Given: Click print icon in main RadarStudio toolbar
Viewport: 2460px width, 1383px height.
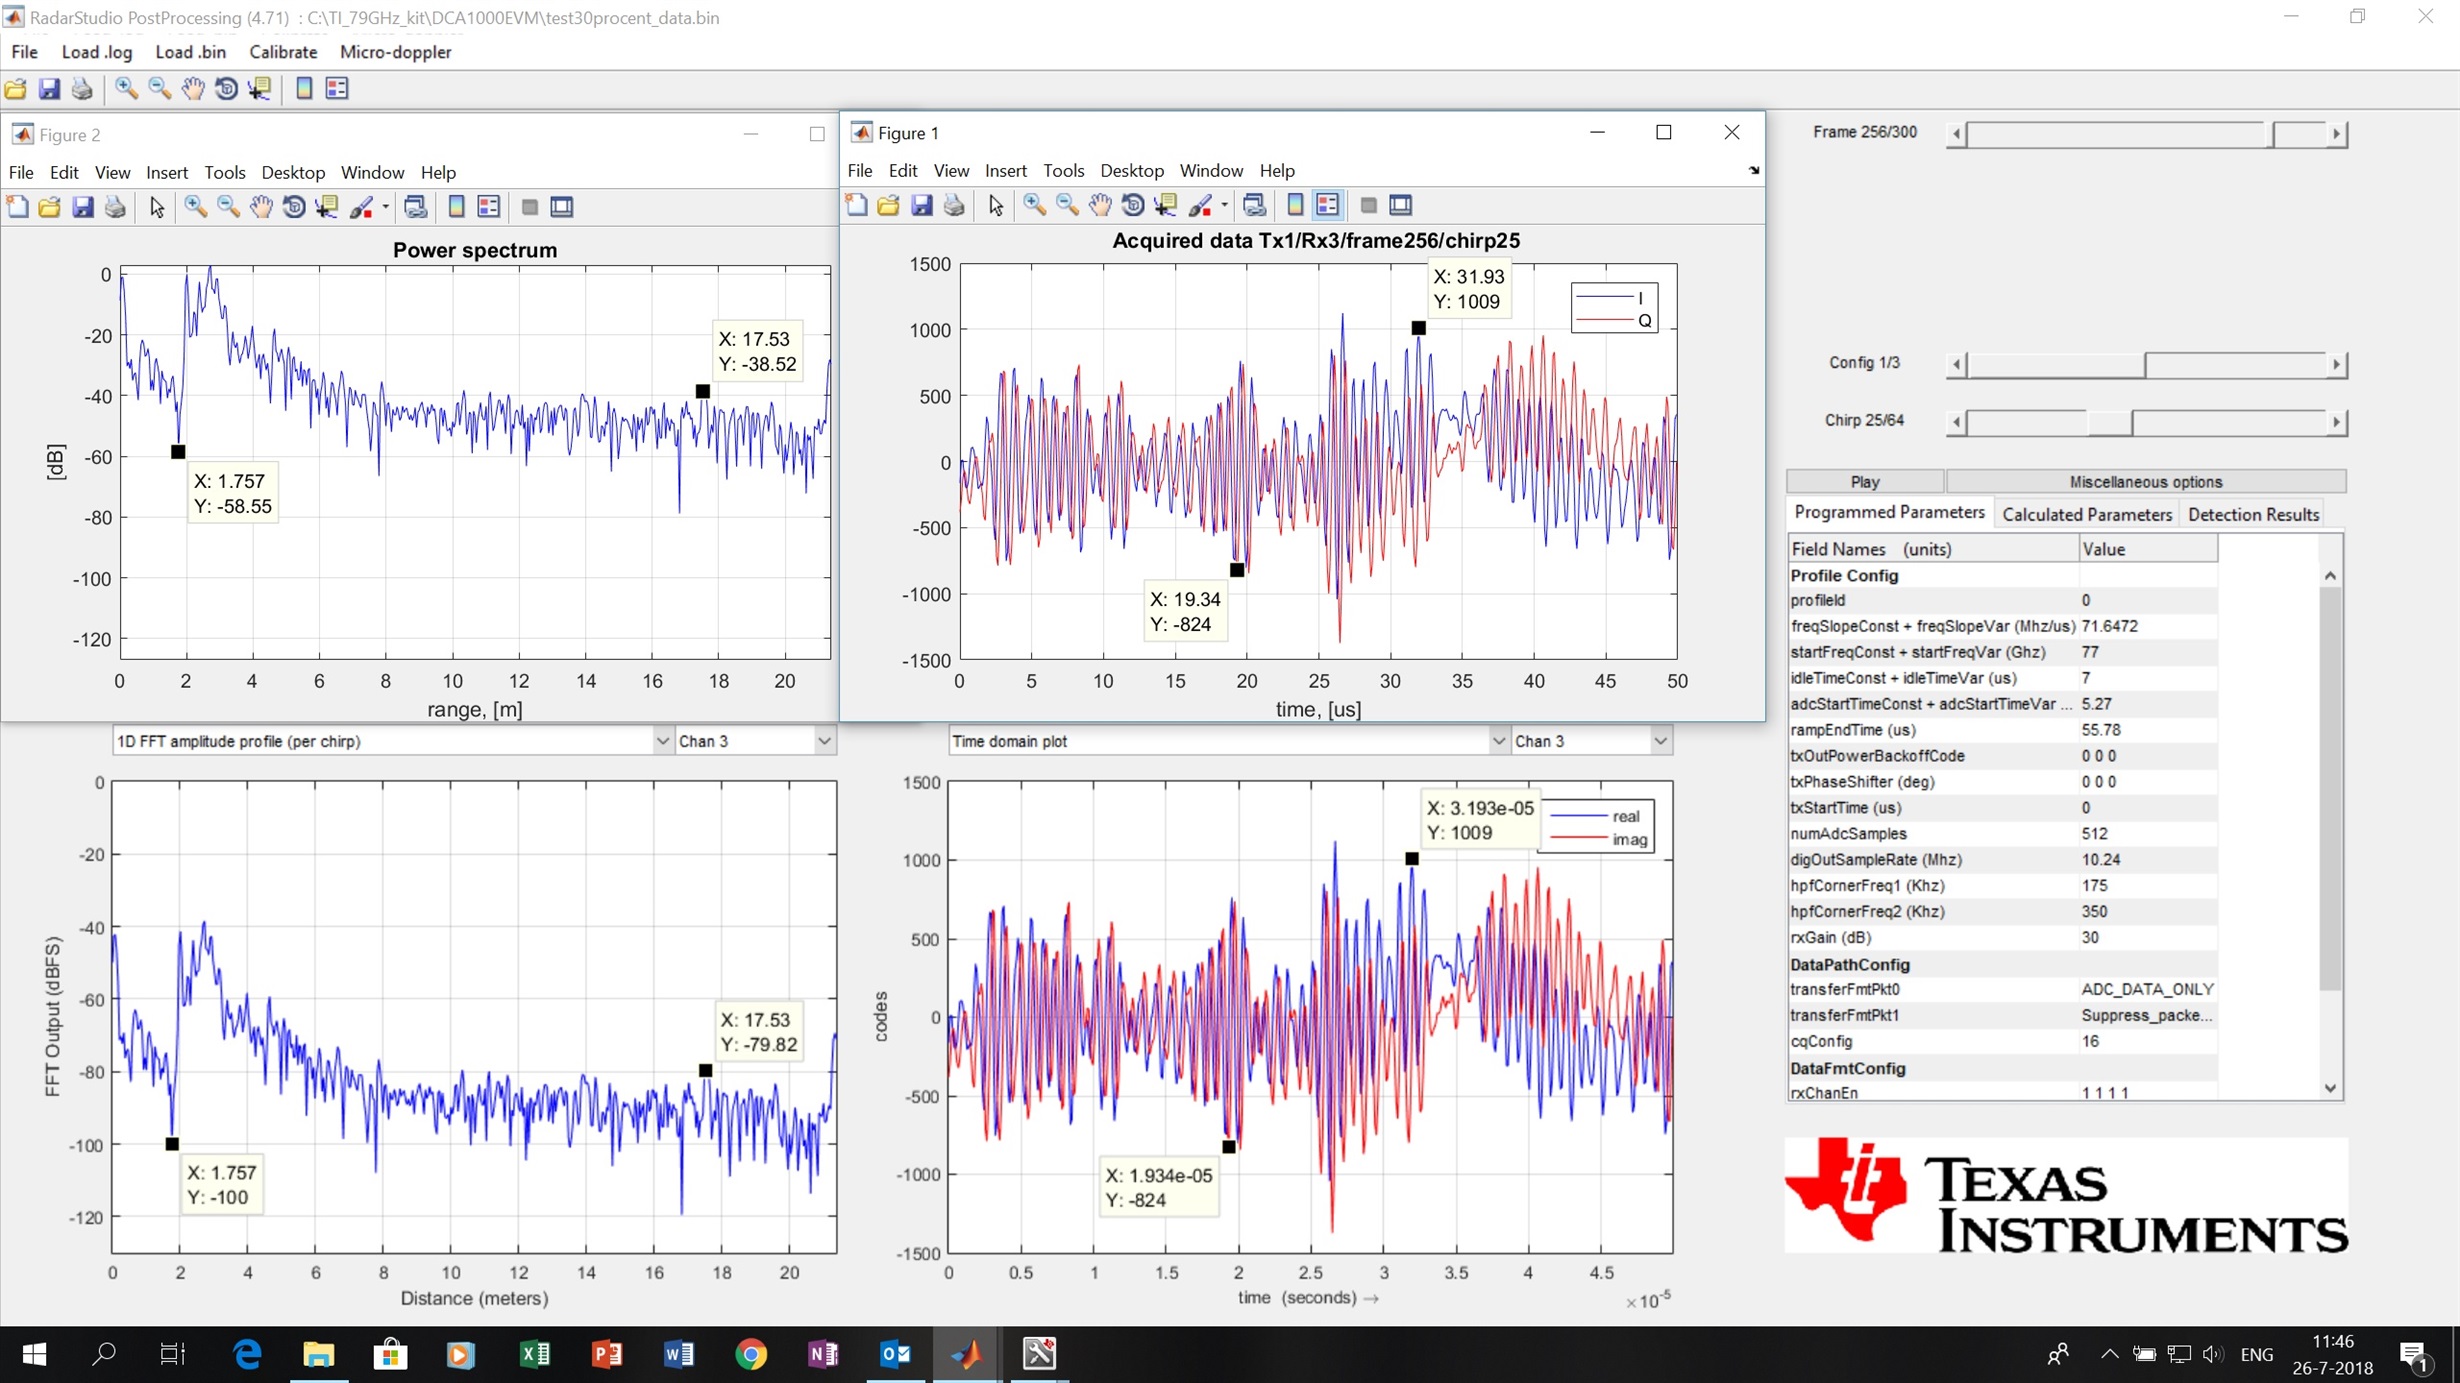Looking at the screenshot, I should point(82,89).
